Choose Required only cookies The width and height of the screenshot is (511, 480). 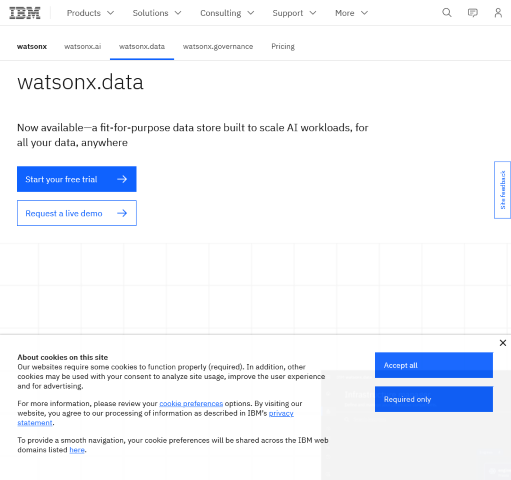[x=434, y=399]
